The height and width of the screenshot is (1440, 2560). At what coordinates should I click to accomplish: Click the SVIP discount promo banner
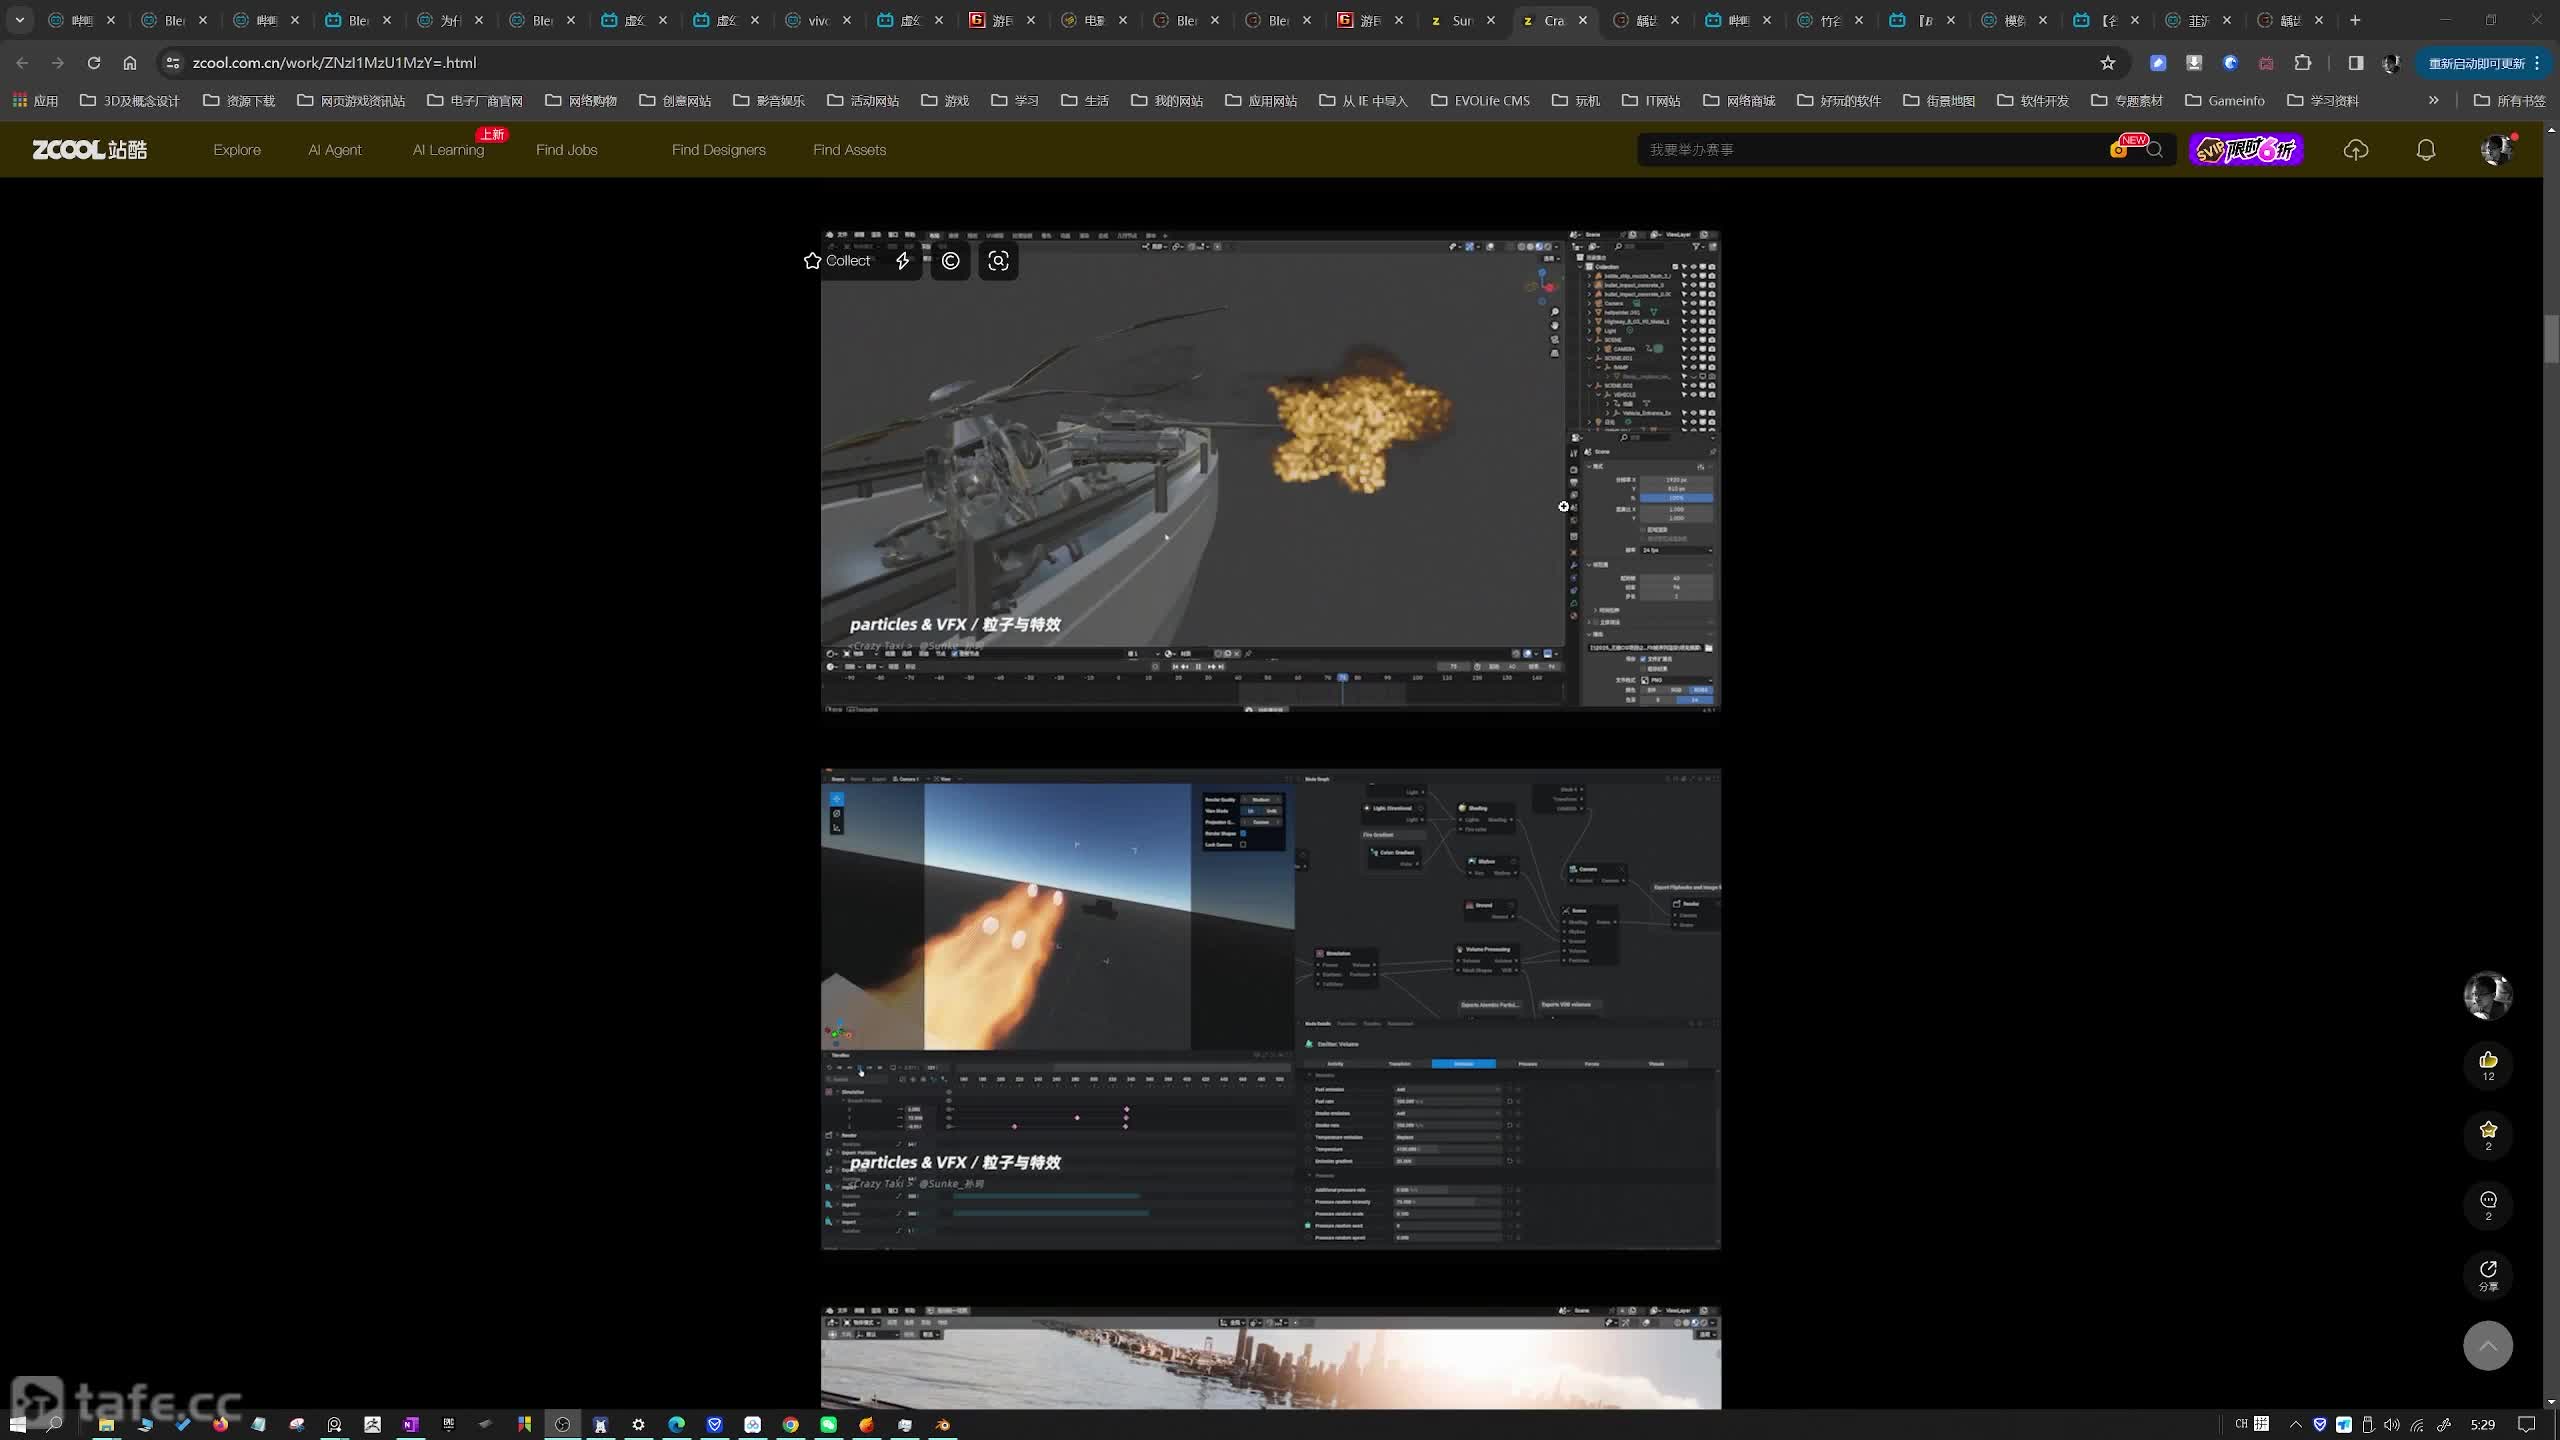point(2246,150)
